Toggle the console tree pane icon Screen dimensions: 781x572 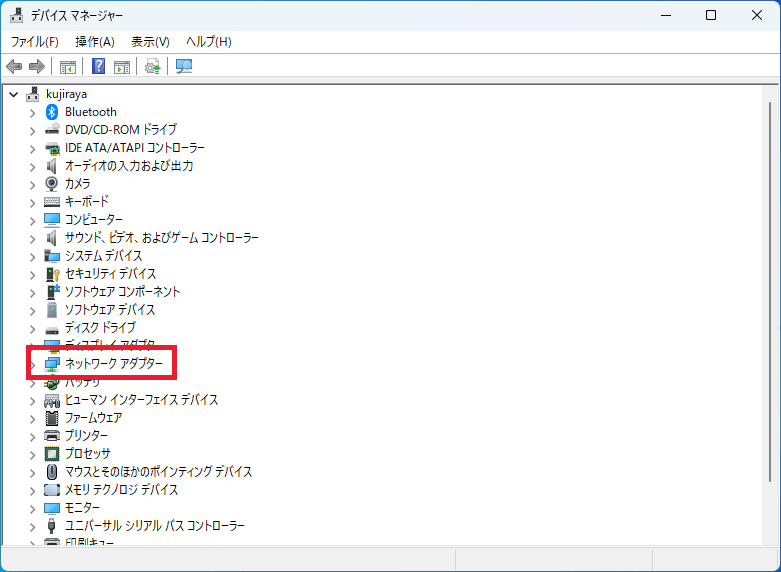click(68, 66)
